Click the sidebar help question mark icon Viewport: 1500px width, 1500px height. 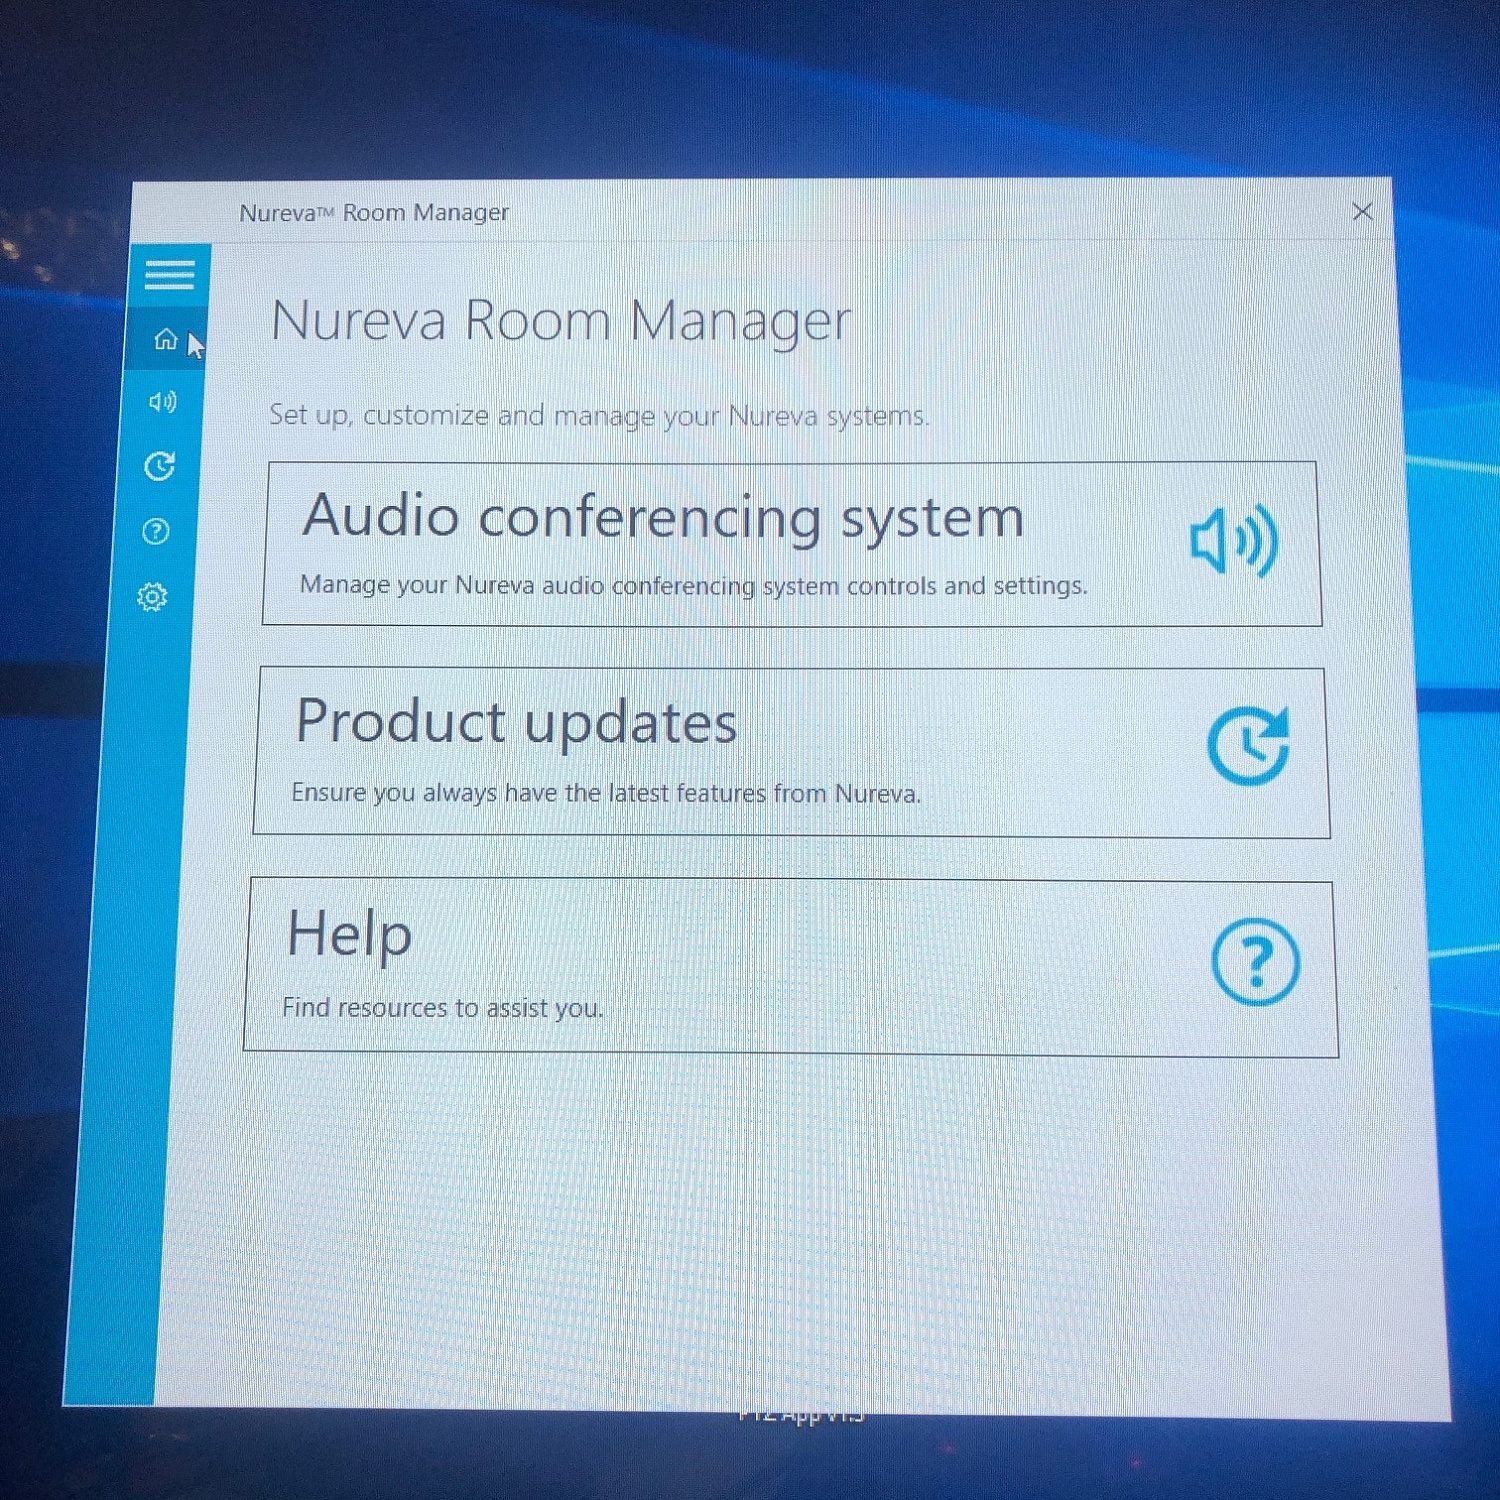[156, 531]
